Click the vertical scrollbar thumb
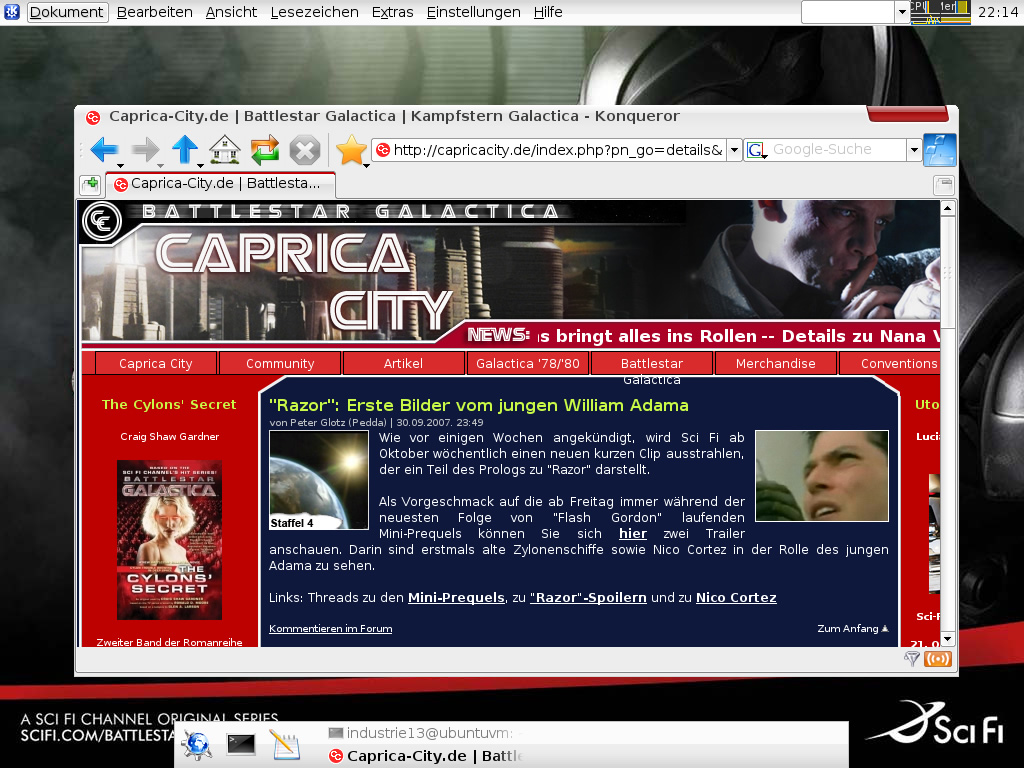This screenshot has height=768, width=1024. point(948,273)
